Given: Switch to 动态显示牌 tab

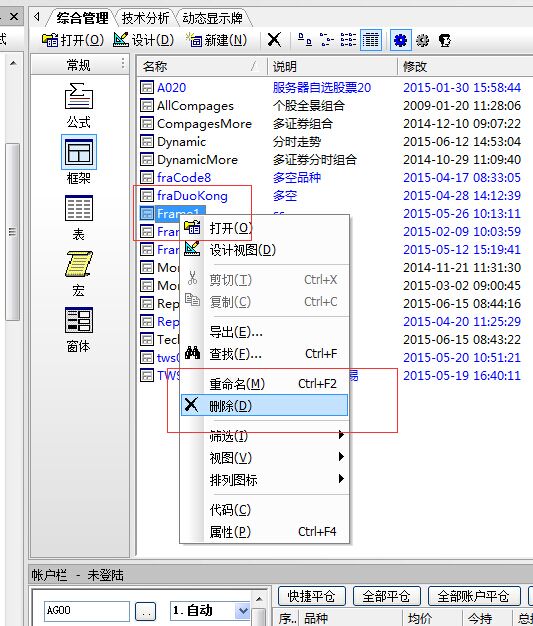Looking at the screenshot, I should point(212,18).
